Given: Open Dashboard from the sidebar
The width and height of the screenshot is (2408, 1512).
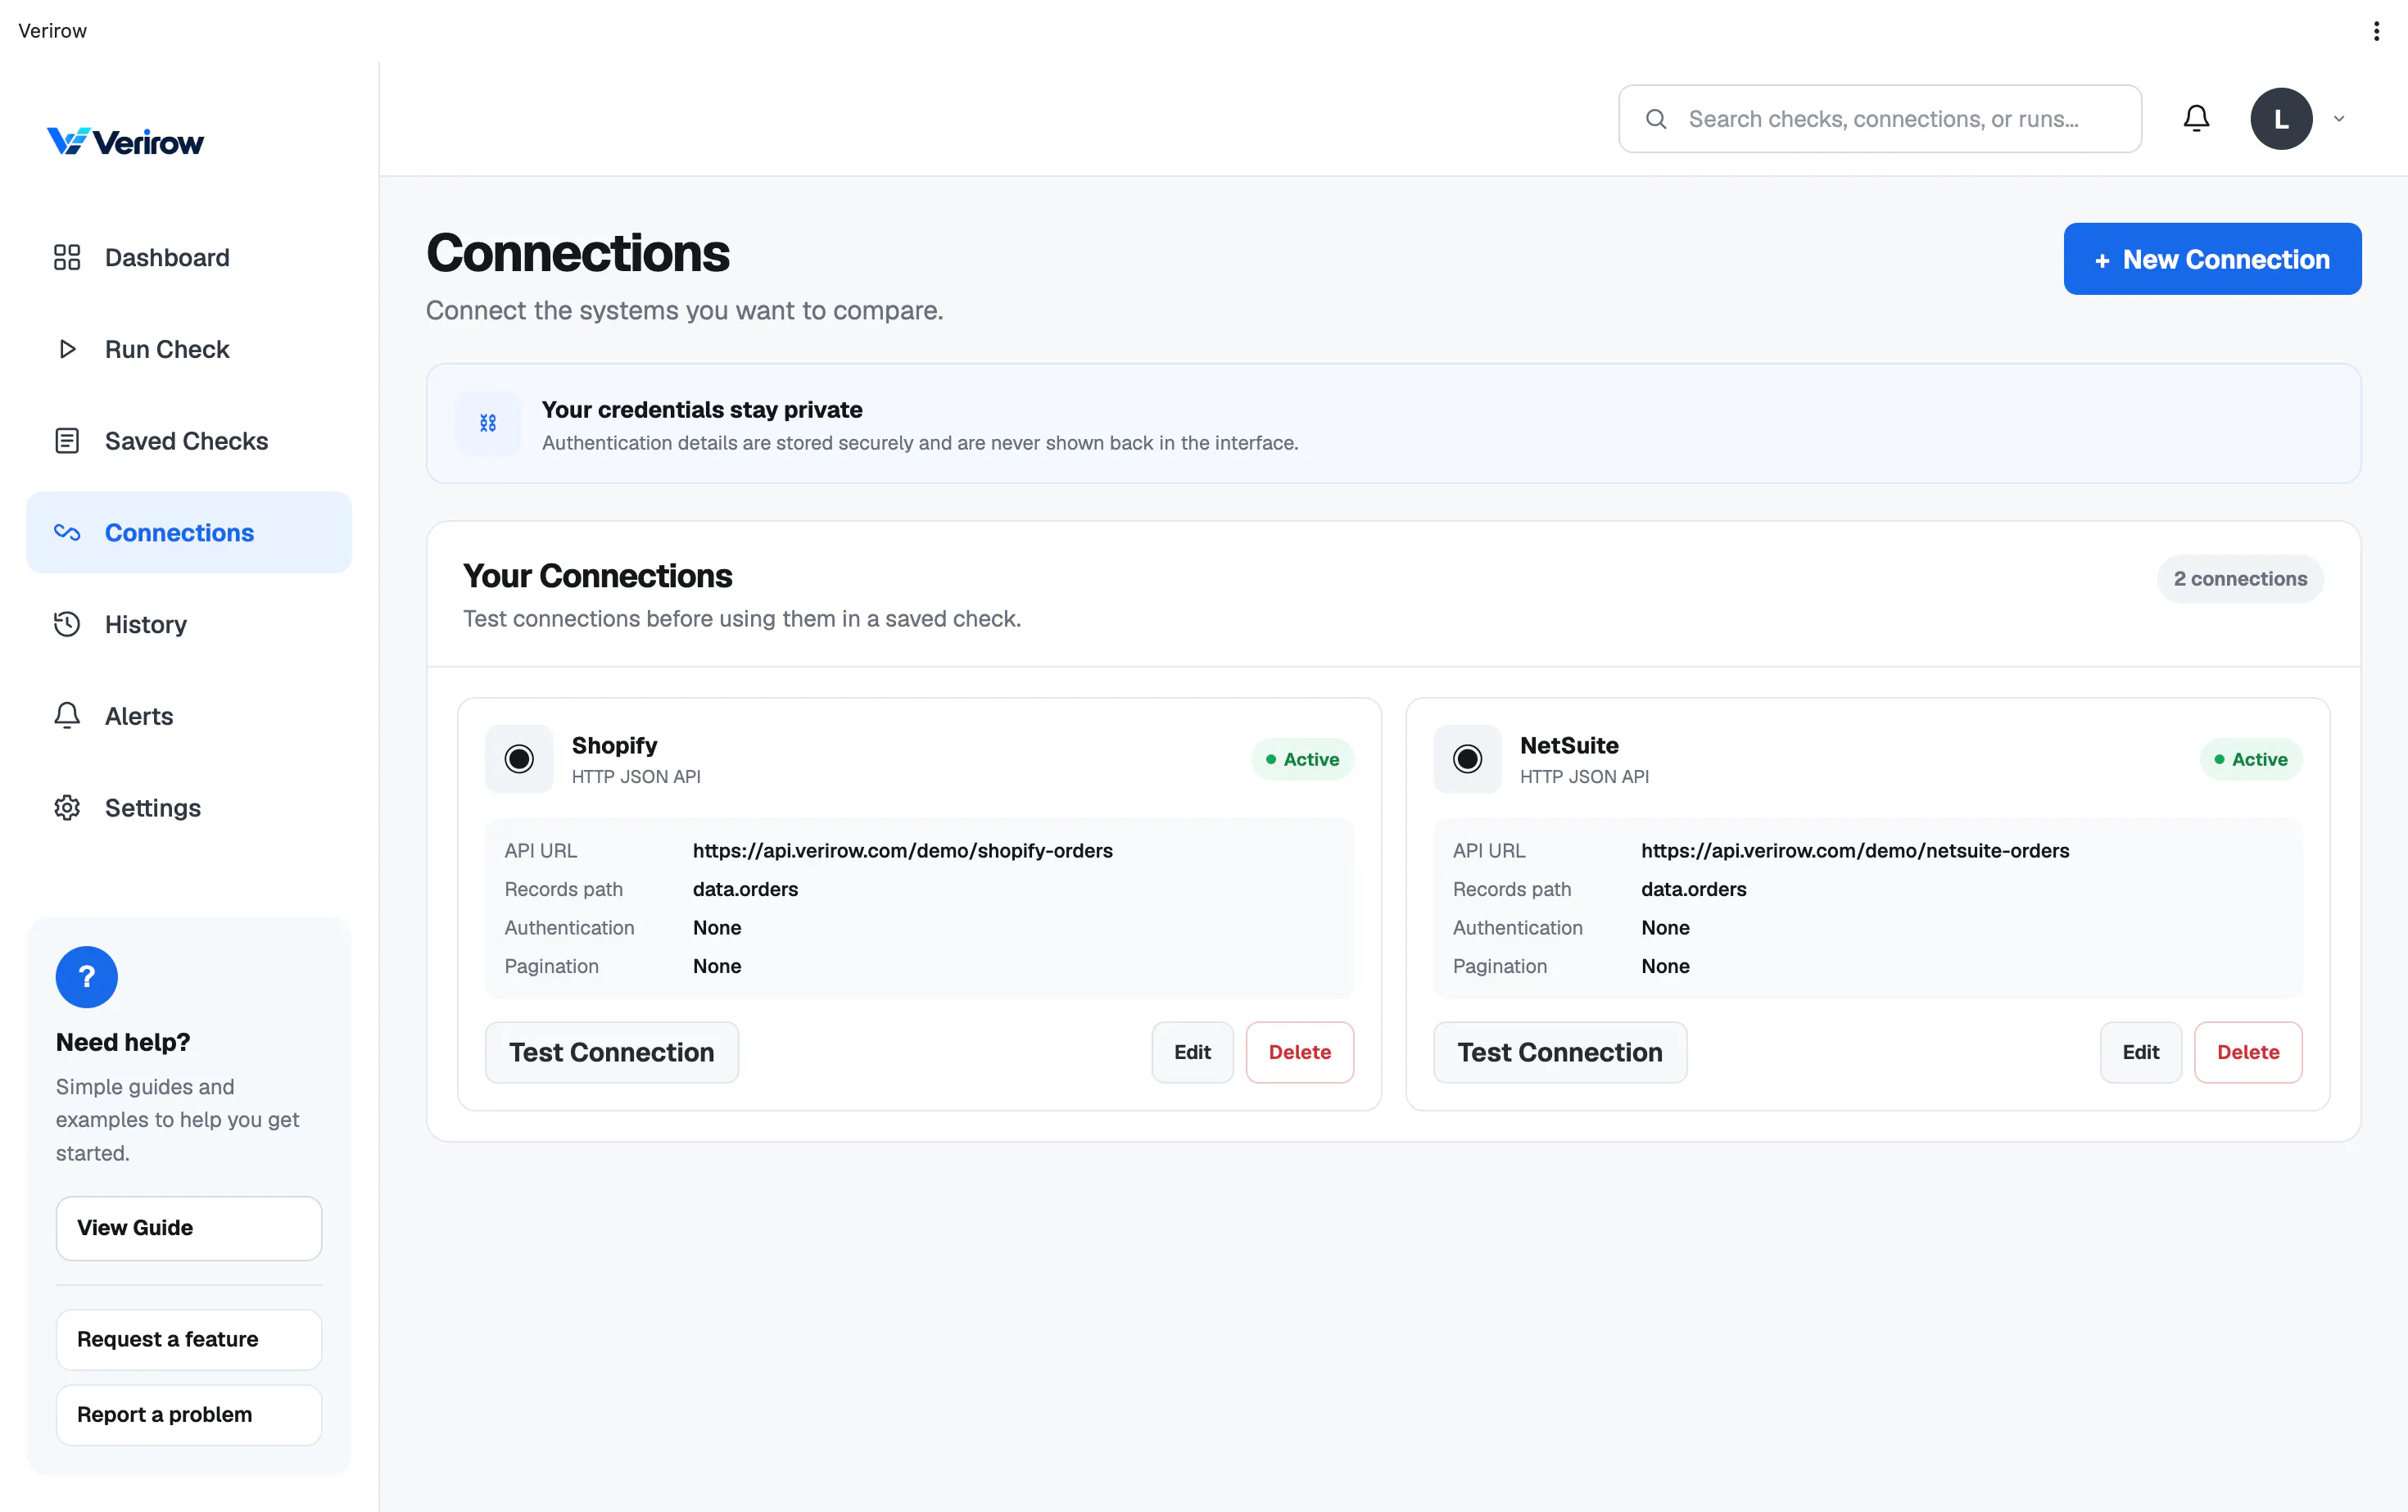Looking at the screenshot, I should [189, 257].
